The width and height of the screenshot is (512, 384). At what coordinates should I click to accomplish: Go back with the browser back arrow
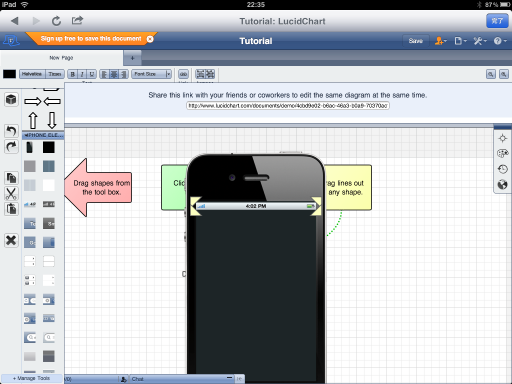[x=15, y=21]
